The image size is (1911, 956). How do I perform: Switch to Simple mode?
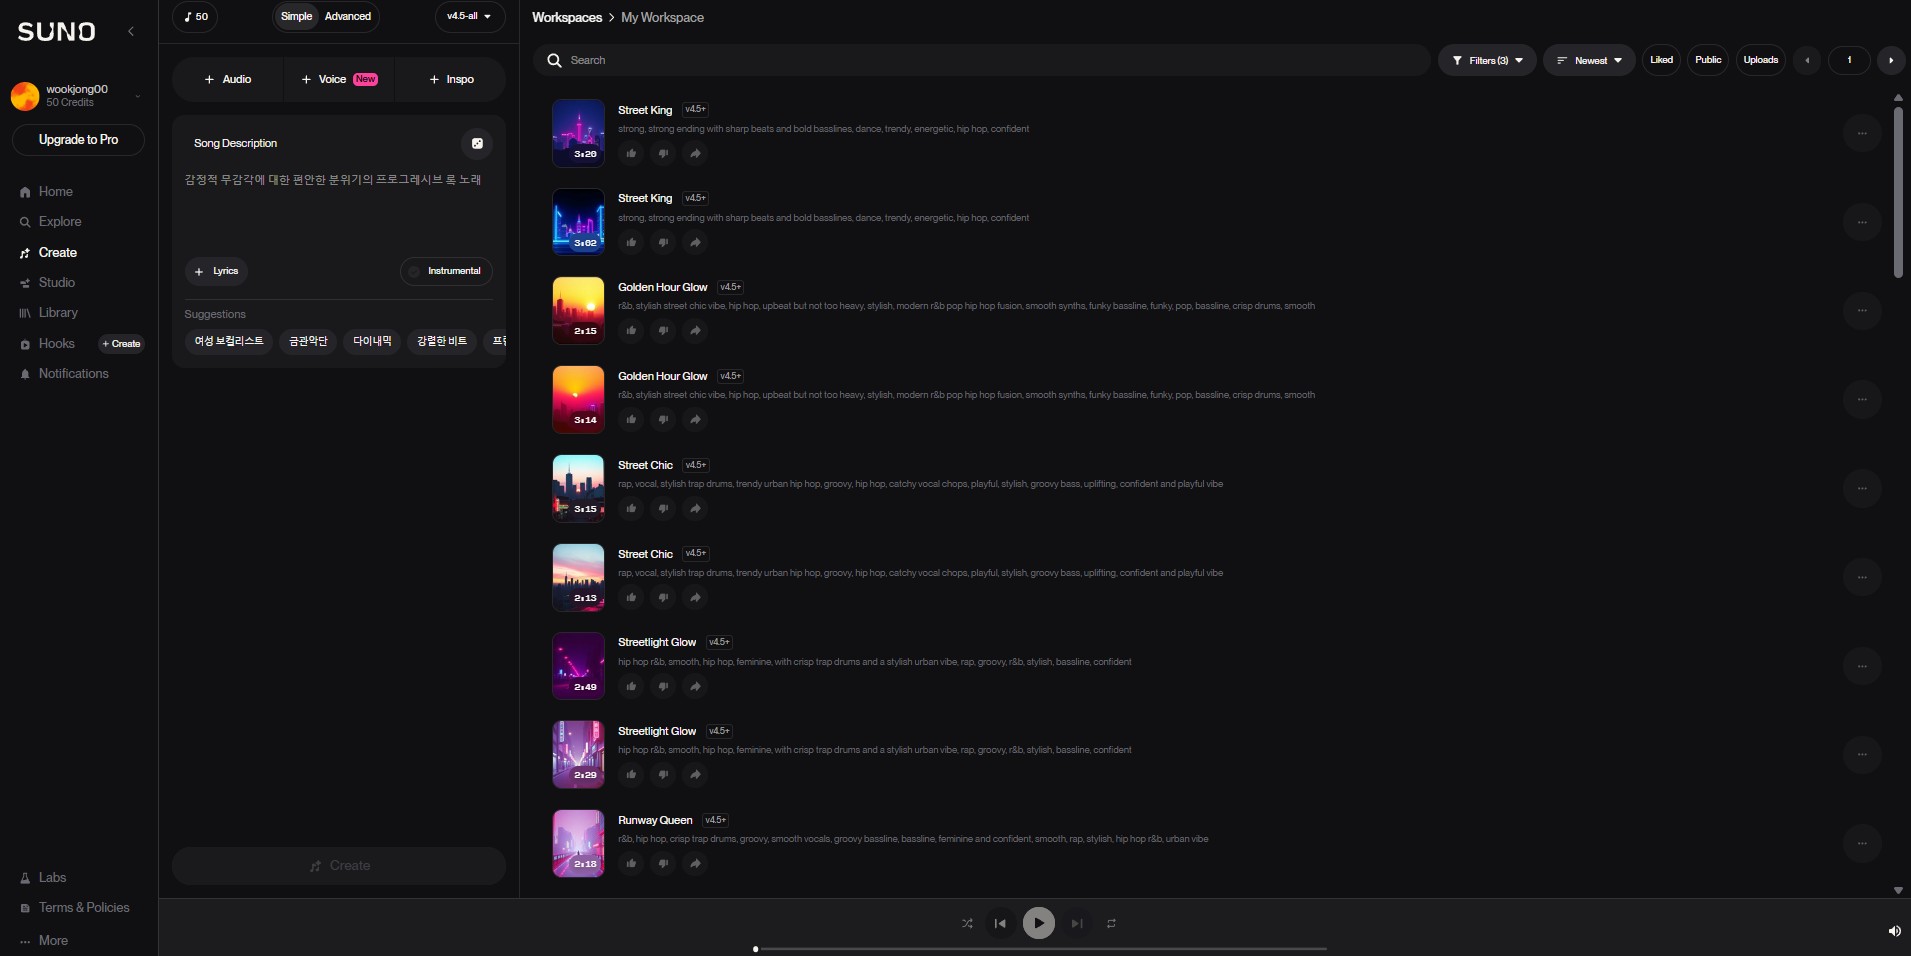click(x=296, y=16)
